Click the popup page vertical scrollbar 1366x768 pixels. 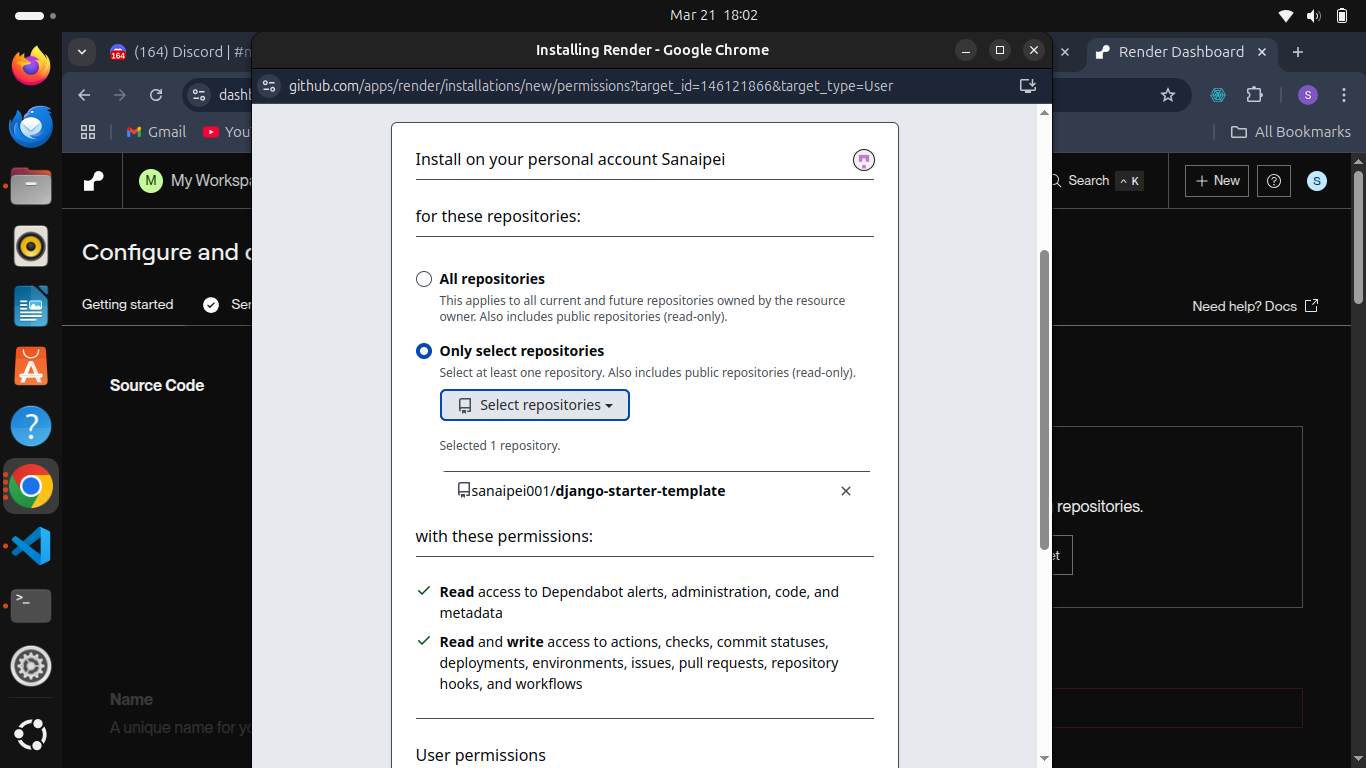1045,400
